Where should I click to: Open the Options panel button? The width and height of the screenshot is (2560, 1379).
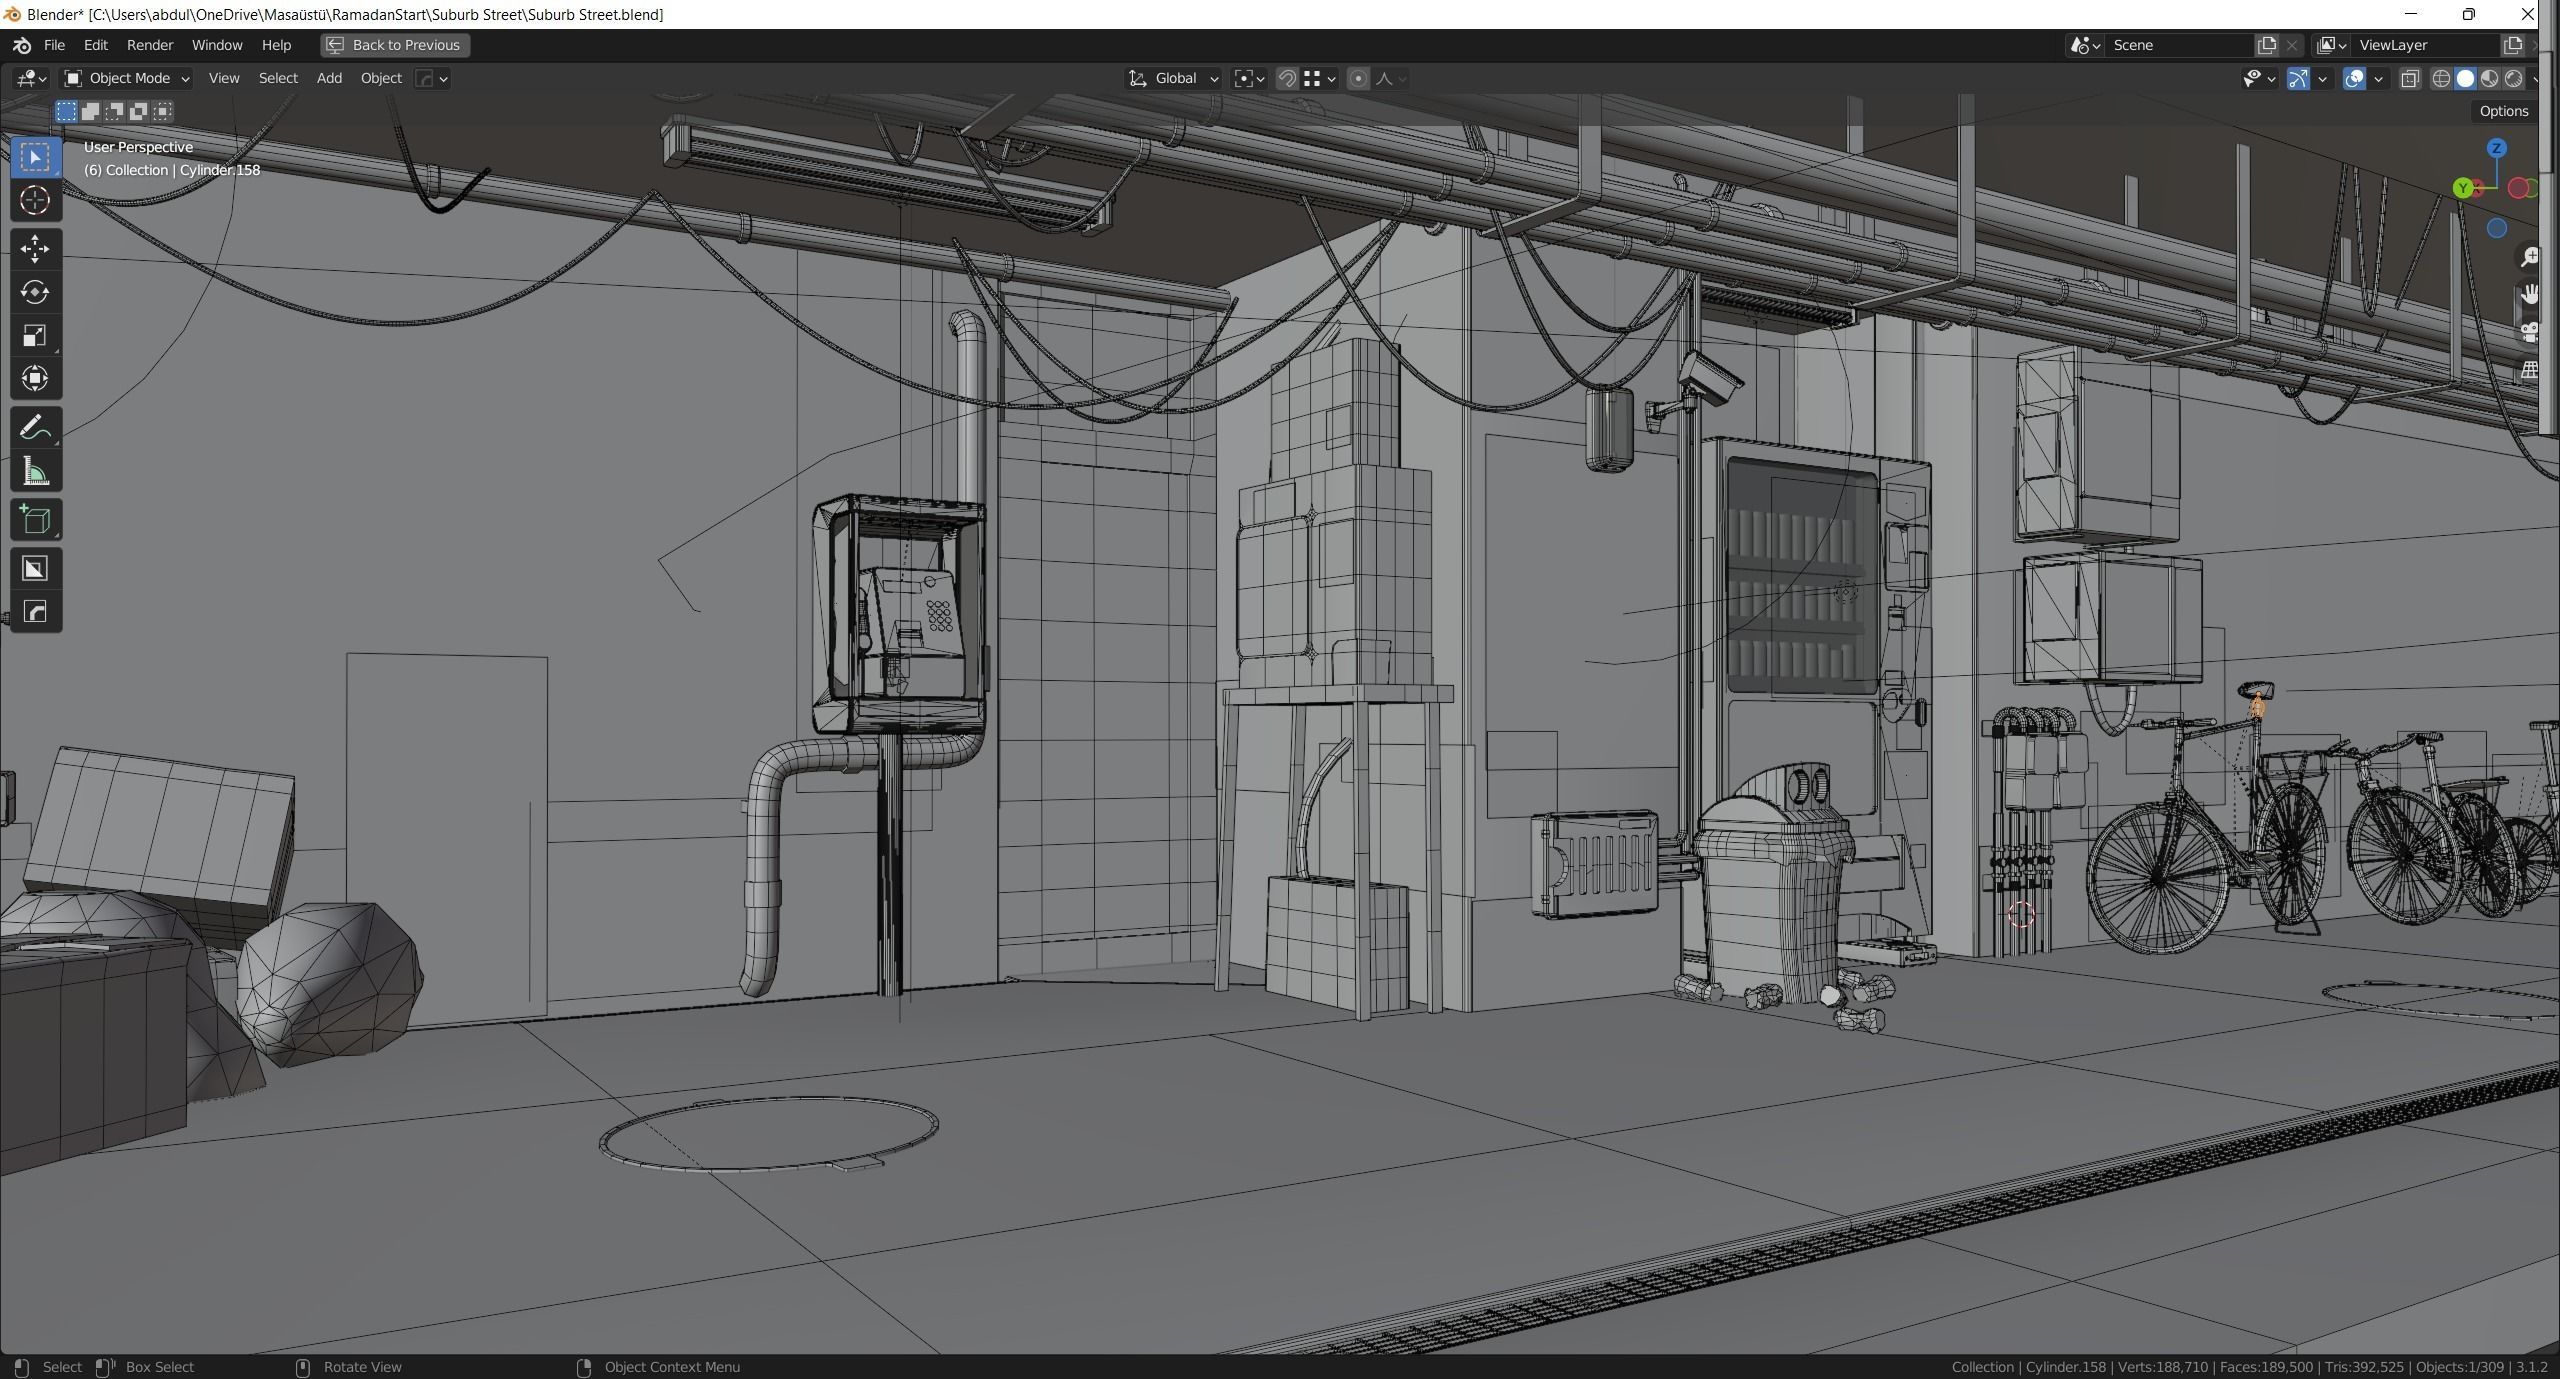pos(2503,111)
